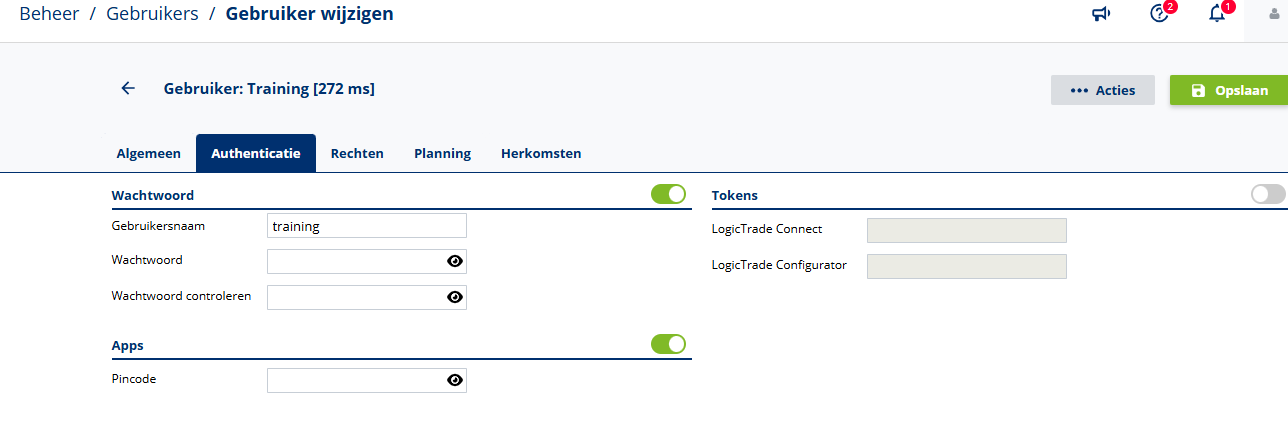Click the user profile avatar icon
Viewport: 1288px width, 426px height.
(1274, 14)
